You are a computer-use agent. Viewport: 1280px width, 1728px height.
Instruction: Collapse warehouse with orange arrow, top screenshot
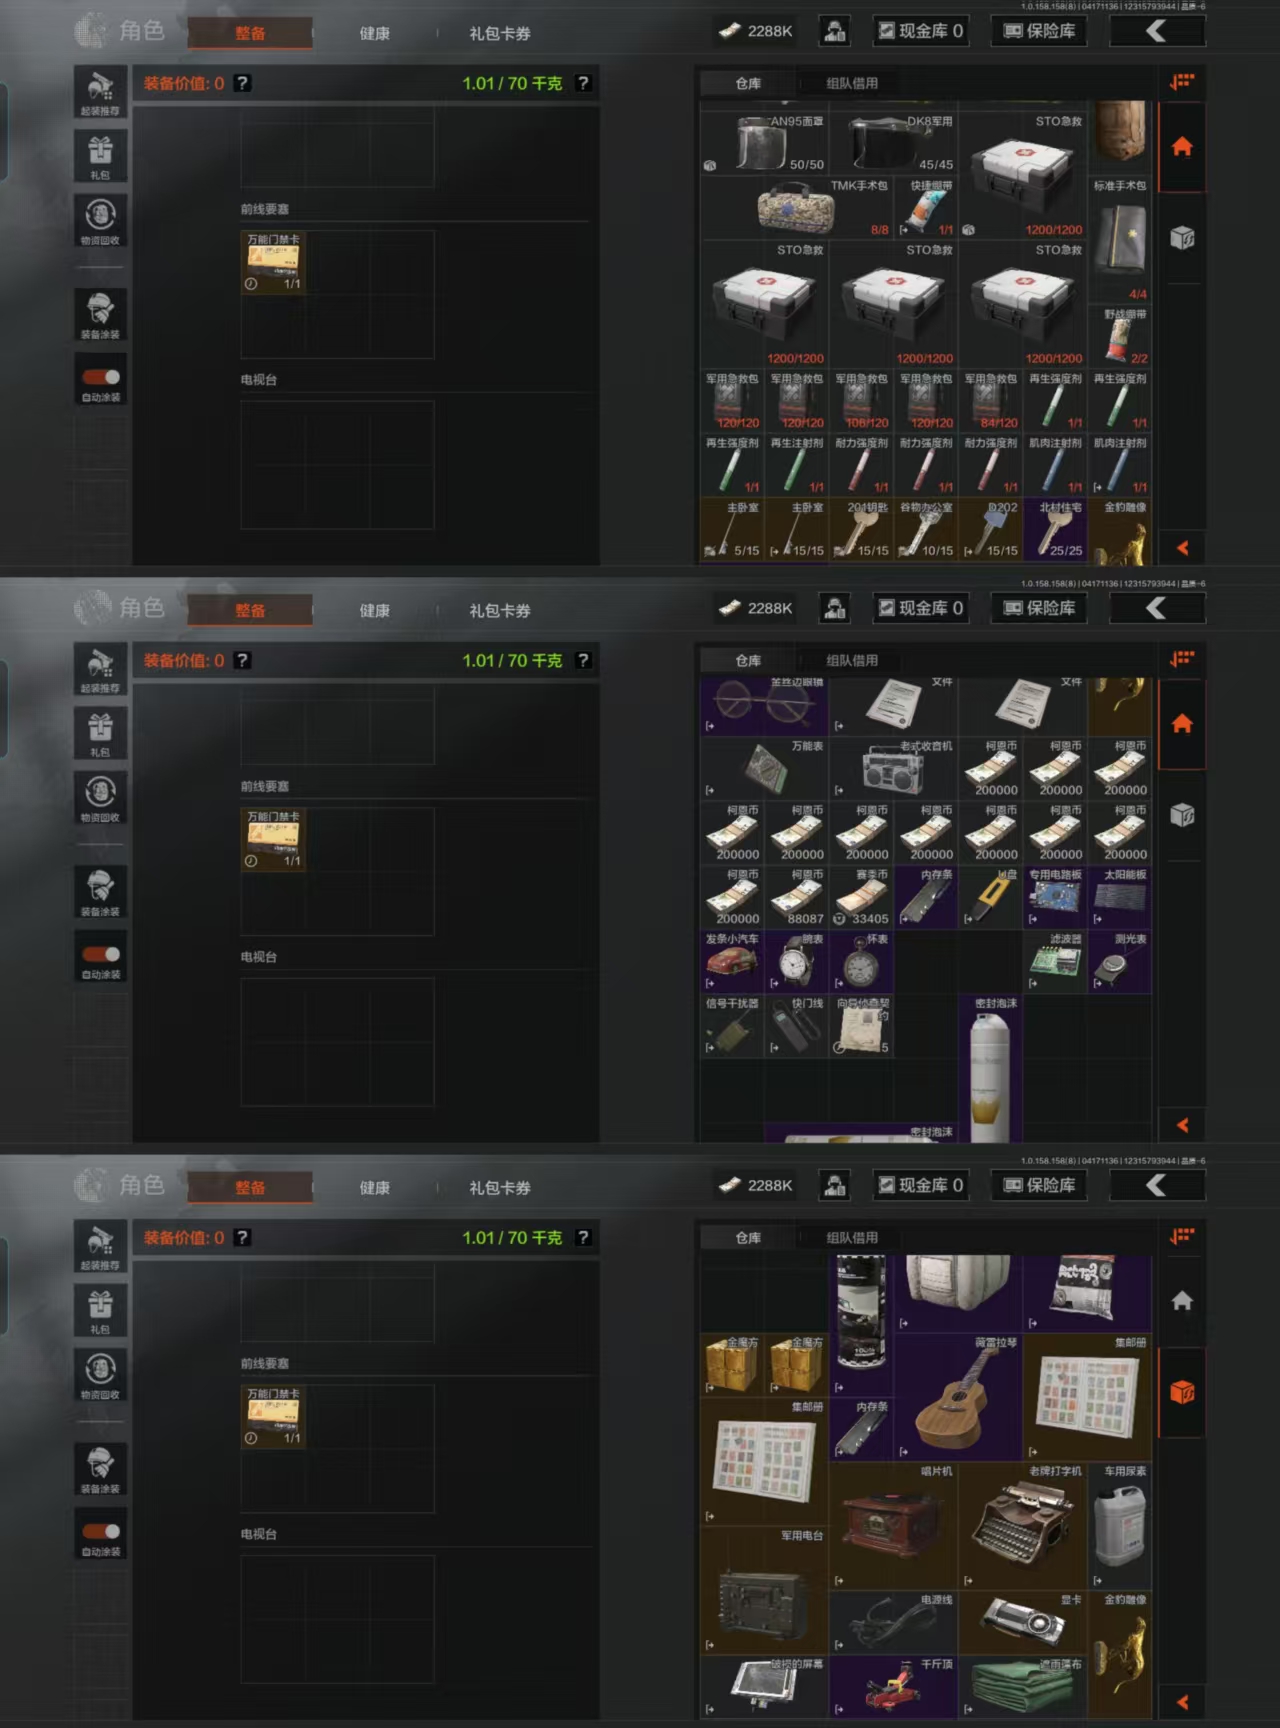(1183, 548)
